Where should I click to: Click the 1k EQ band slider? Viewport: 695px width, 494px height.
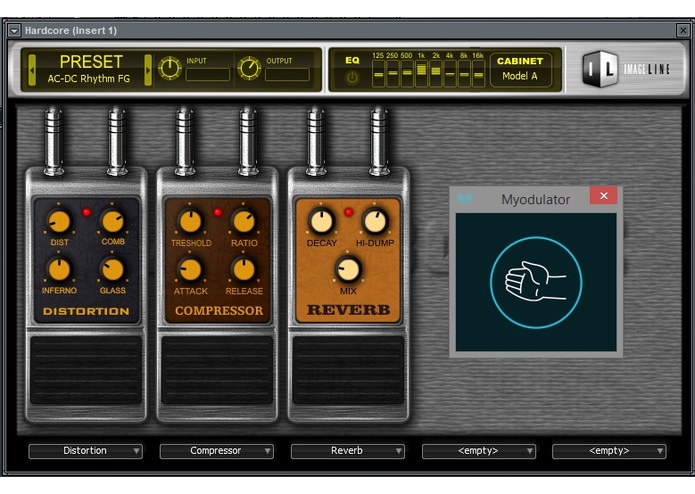[x=422, y=74]
